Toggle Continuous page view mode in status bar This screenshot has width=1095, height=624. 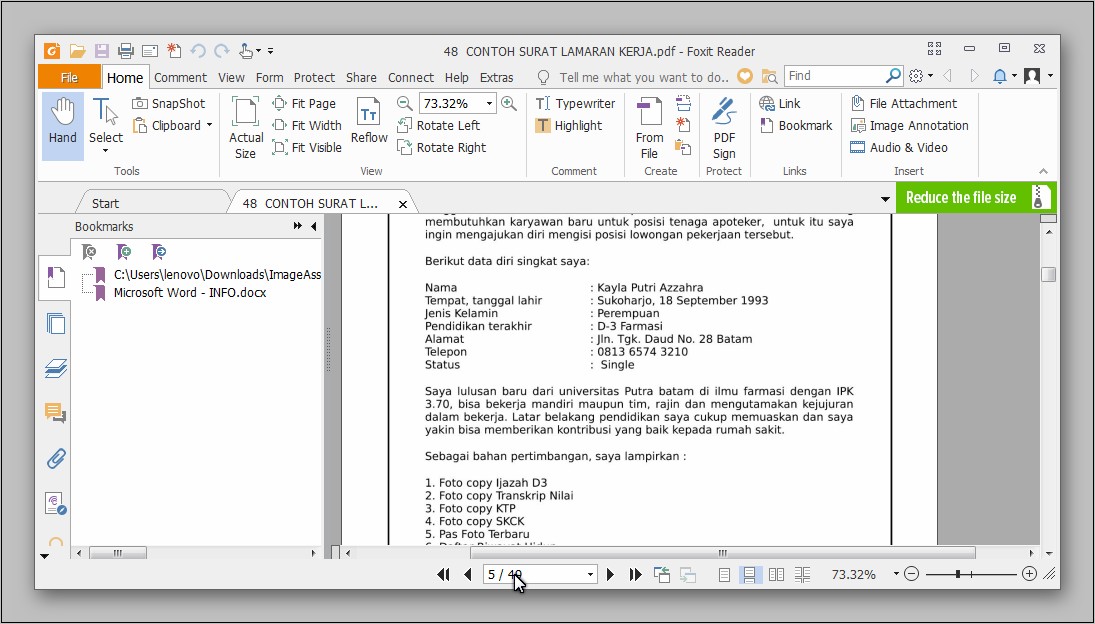[749, 574]
